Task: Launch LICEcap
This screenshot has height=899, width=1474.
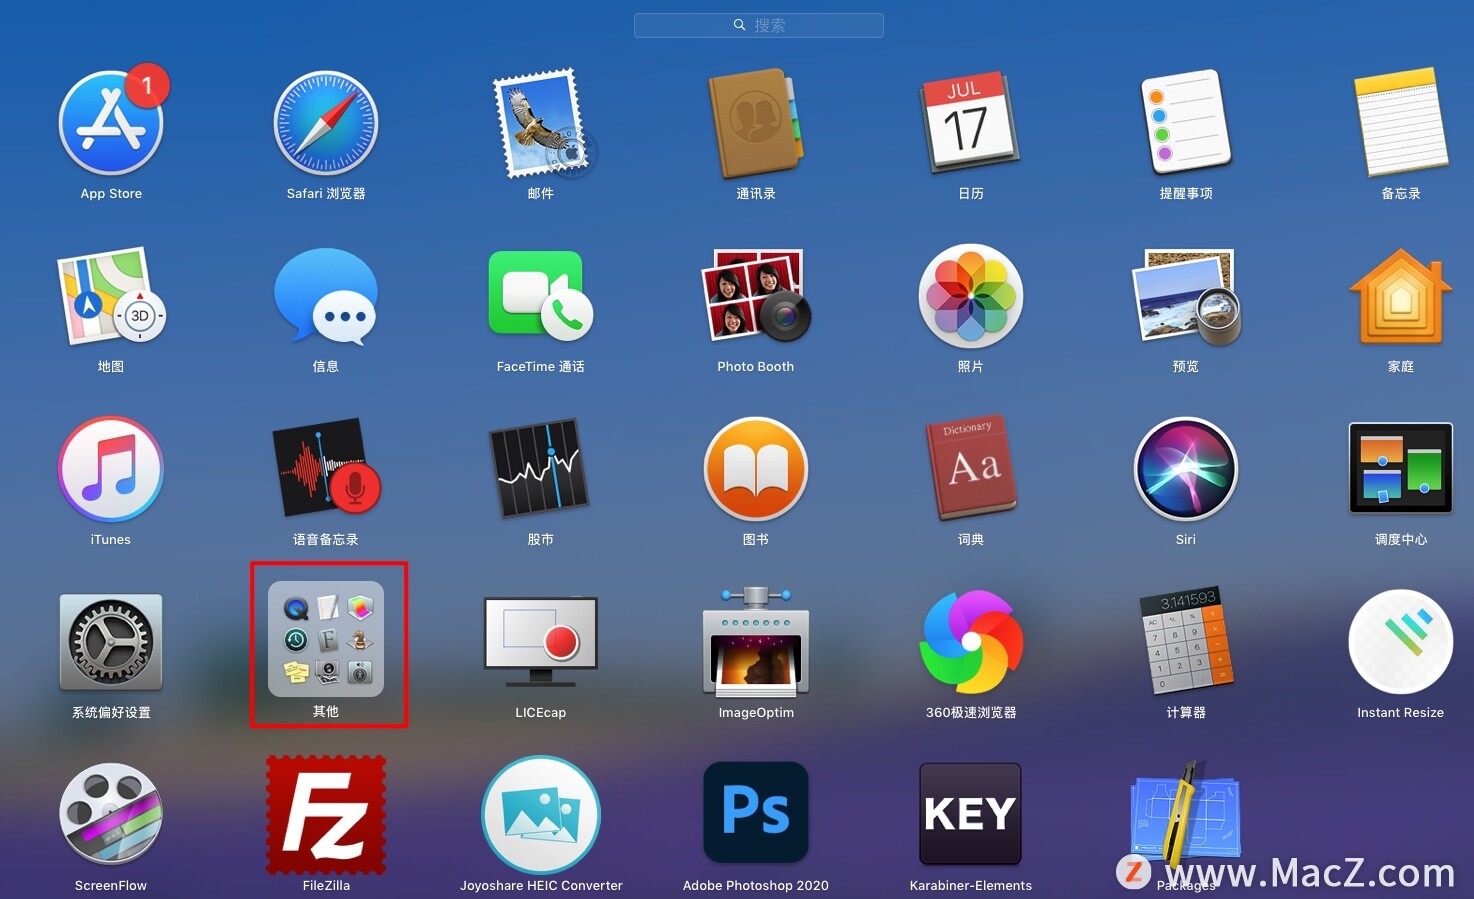Action: pyautogui.click(x=541, y=642)
